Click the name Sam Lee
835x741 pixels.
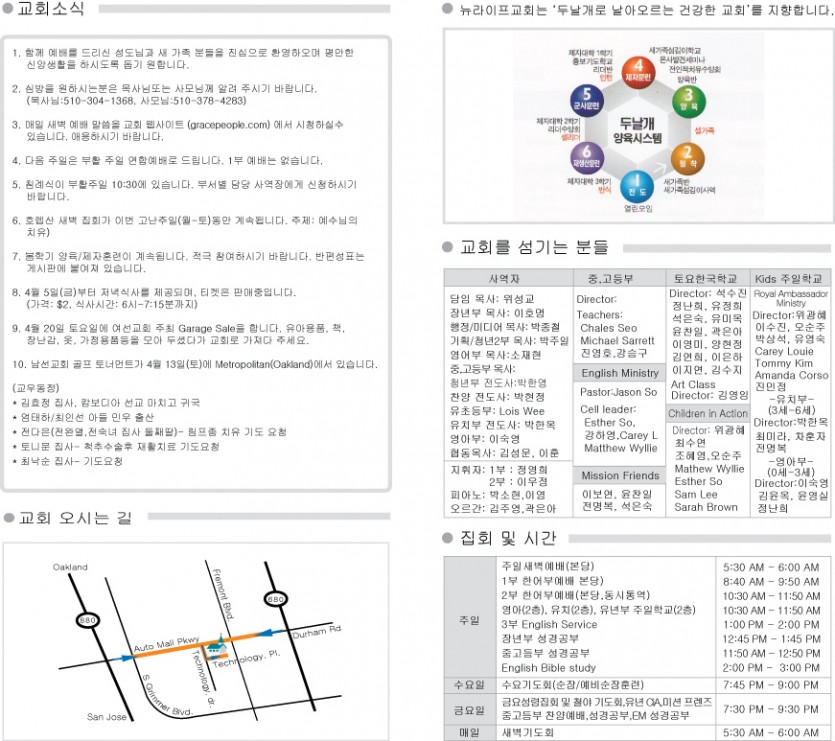[x=696, y=494]
